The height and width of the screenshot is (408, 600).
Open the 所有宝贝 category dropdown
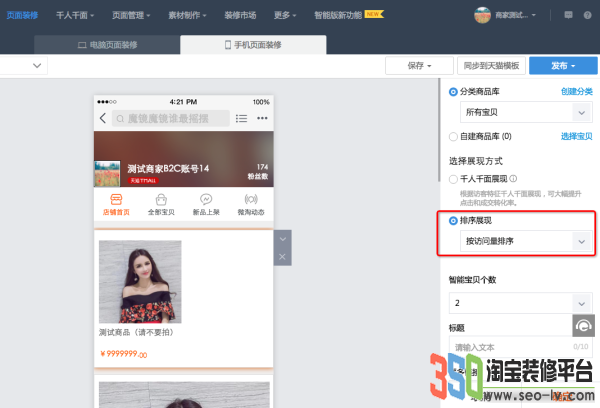[x=526, y=112]
